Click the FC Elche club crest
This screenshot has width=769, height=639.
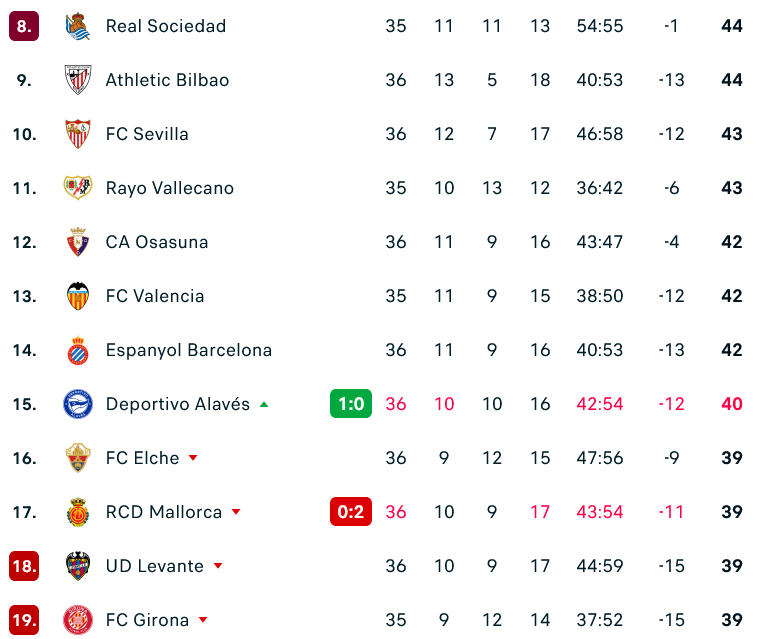[78, 458]
